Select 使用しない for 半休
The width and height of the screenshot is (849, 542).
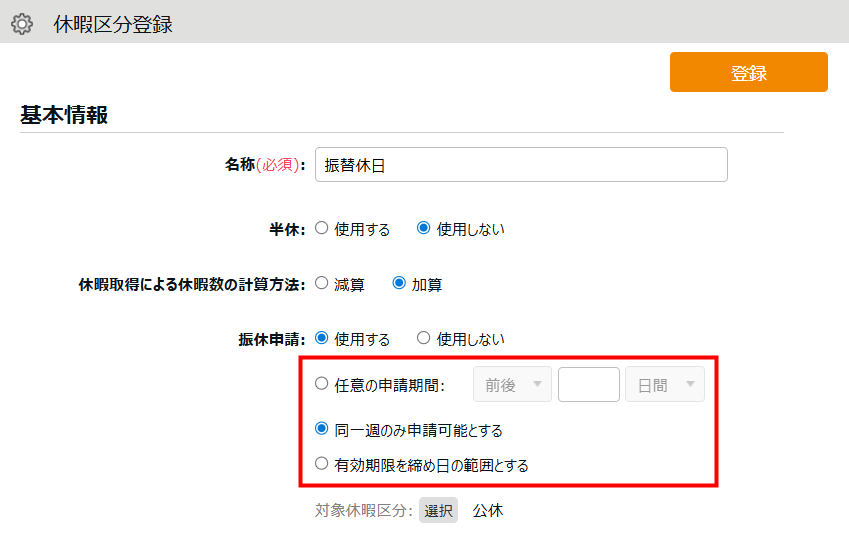tap(423, 228)
